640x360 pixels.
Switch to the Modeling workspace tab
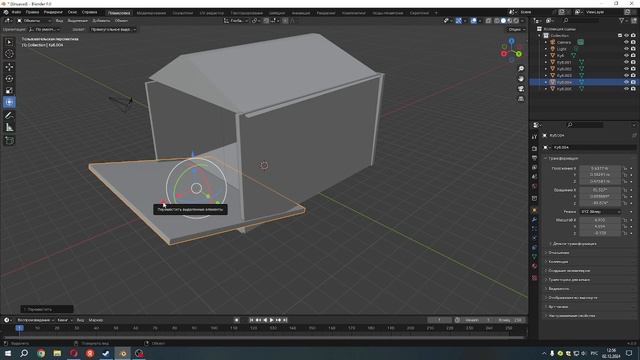click(x=151, y=13)
